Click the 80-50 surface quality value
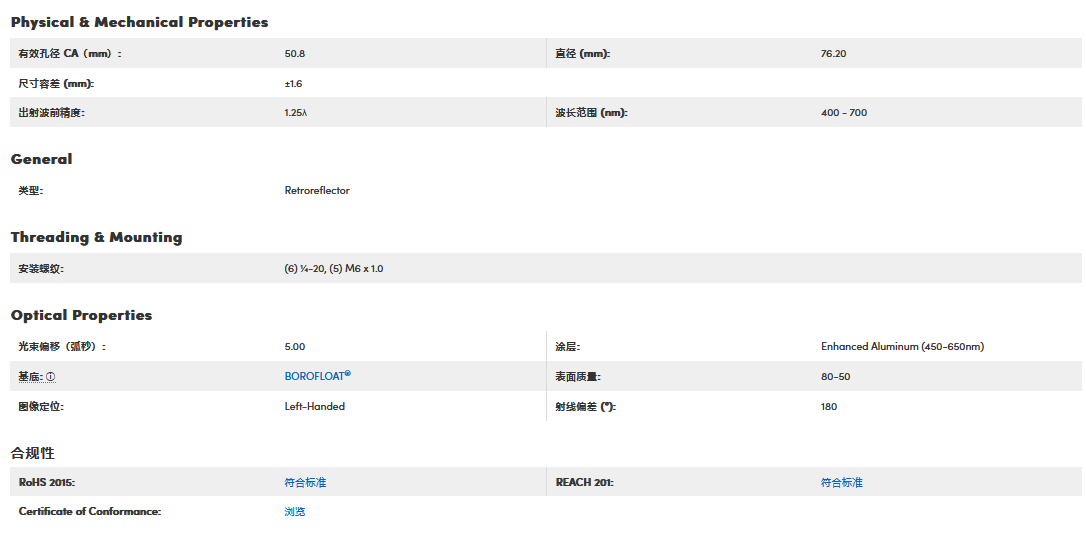This screenshot has width=1086, height=541. 835,377
